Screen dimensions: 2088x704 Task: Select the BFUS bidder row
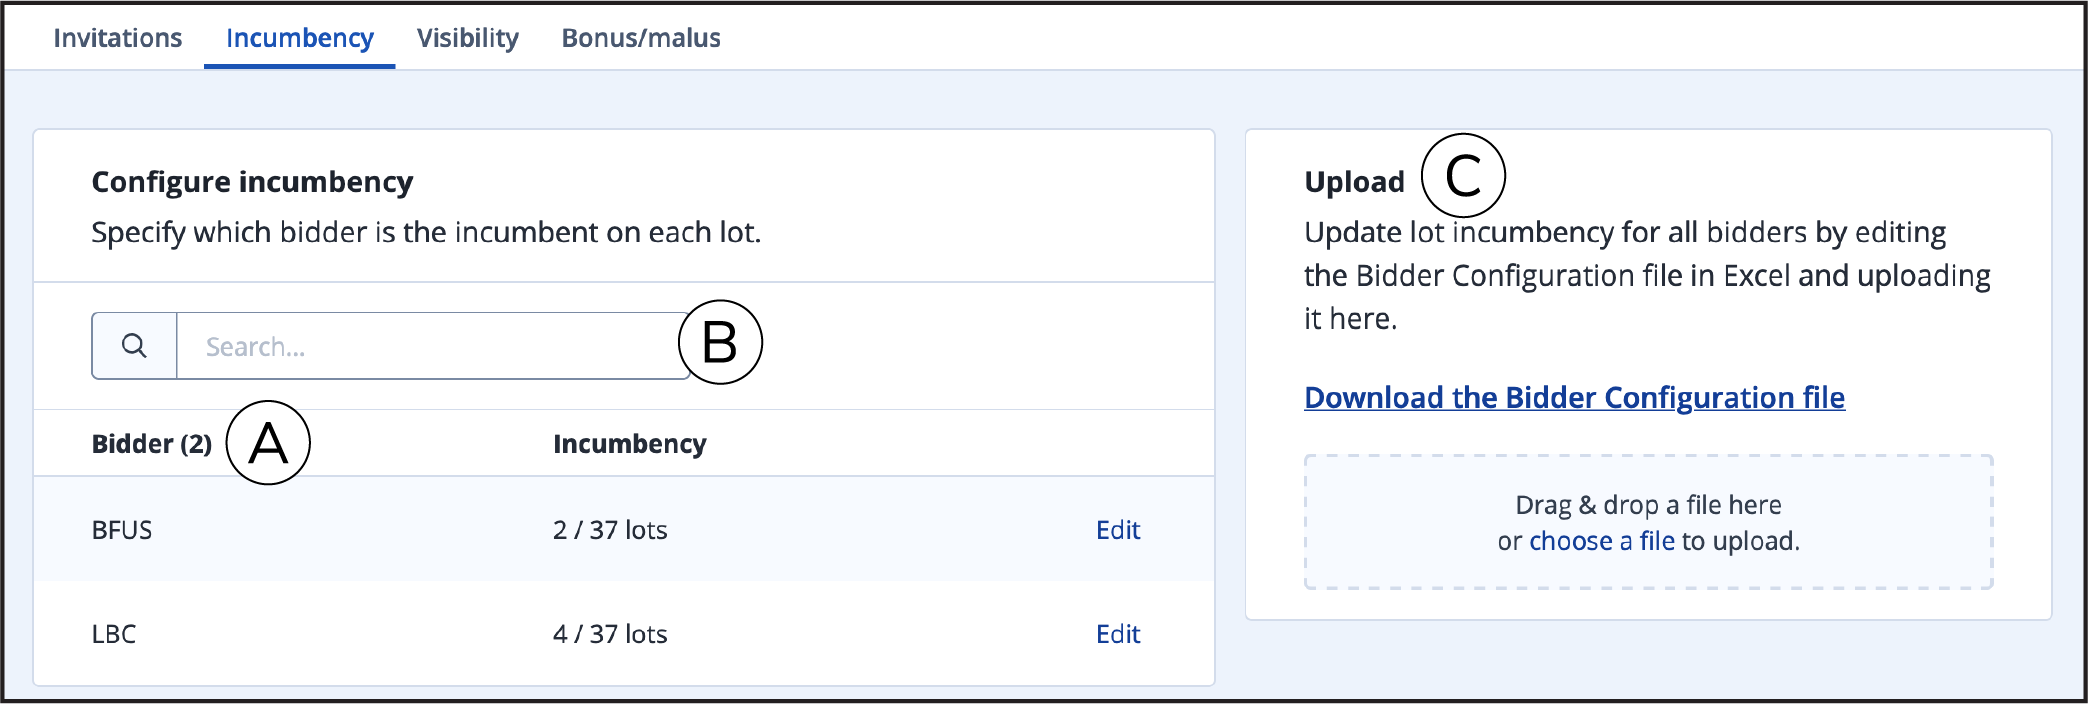624,529
